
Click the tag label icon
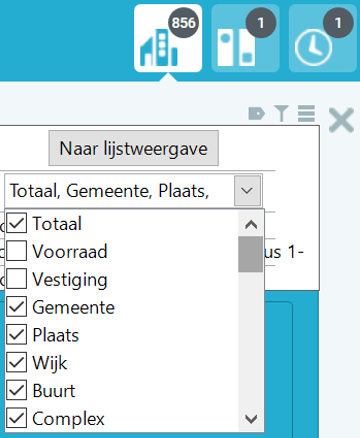tap(257, 114)
